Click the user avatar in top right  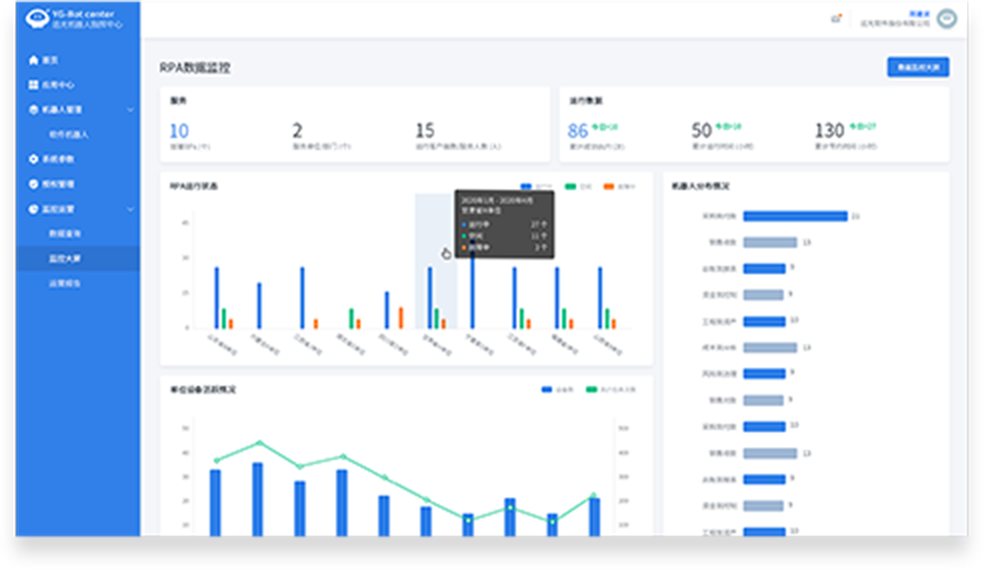[x=946, y=19]
